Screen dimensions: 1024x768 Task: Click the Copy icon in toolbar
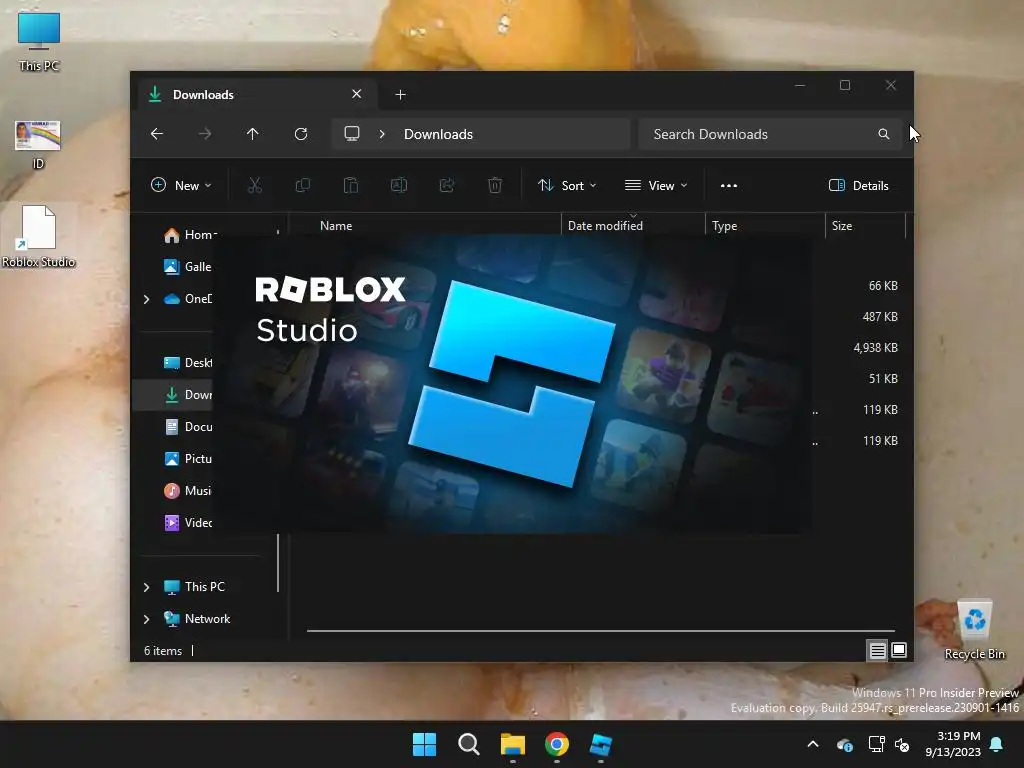[x=302, y=185]
